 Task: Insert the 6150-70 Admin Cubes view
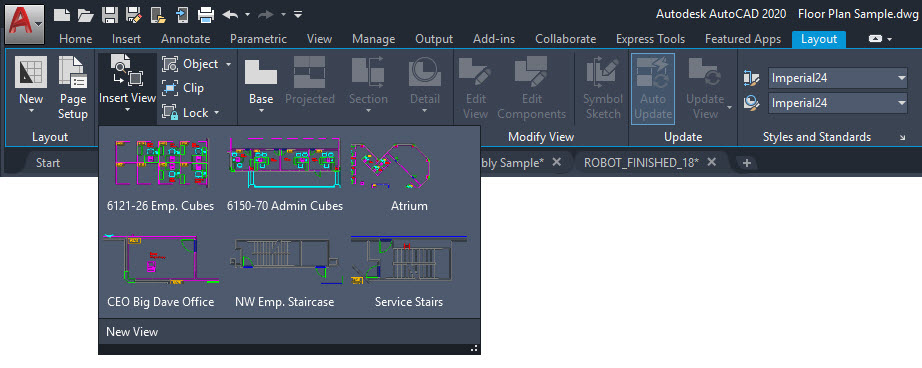tap(285, 175)
